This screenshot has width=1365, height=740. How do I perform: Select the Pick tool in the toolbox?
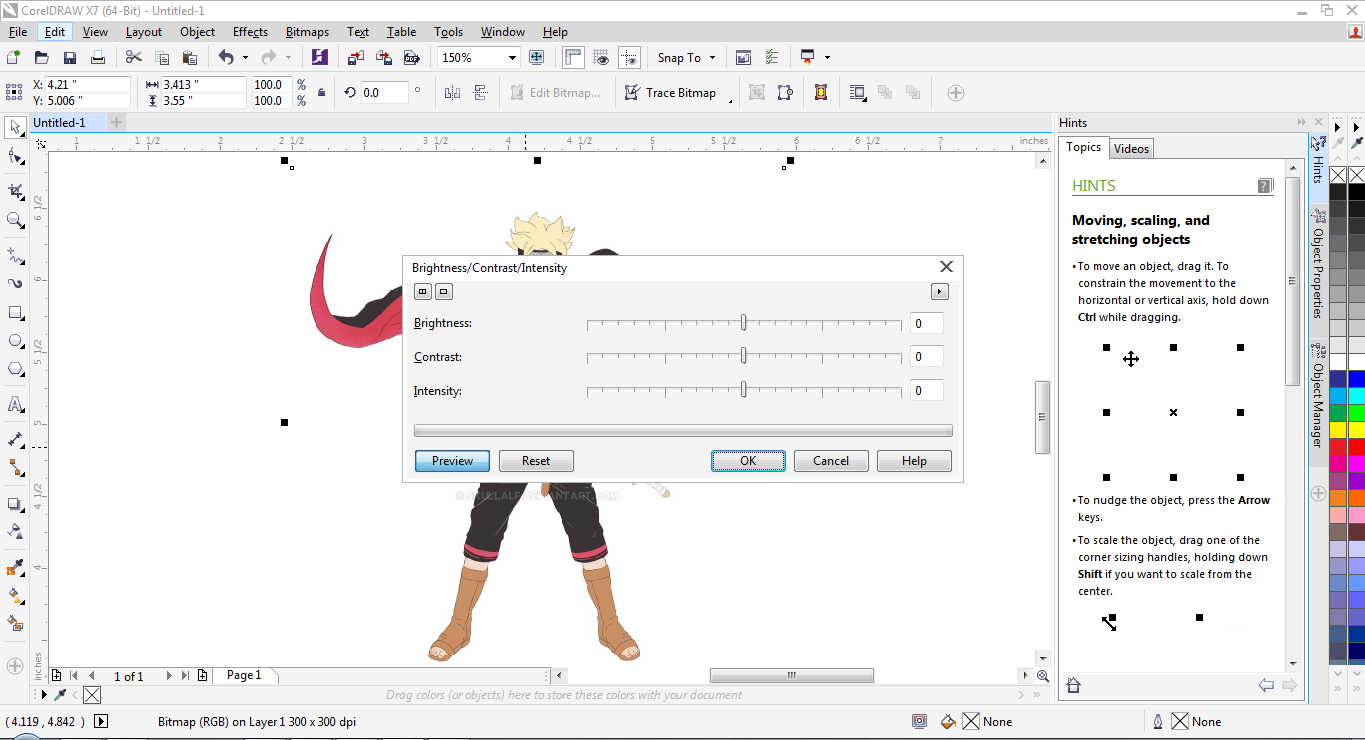[x=15, y=127]
